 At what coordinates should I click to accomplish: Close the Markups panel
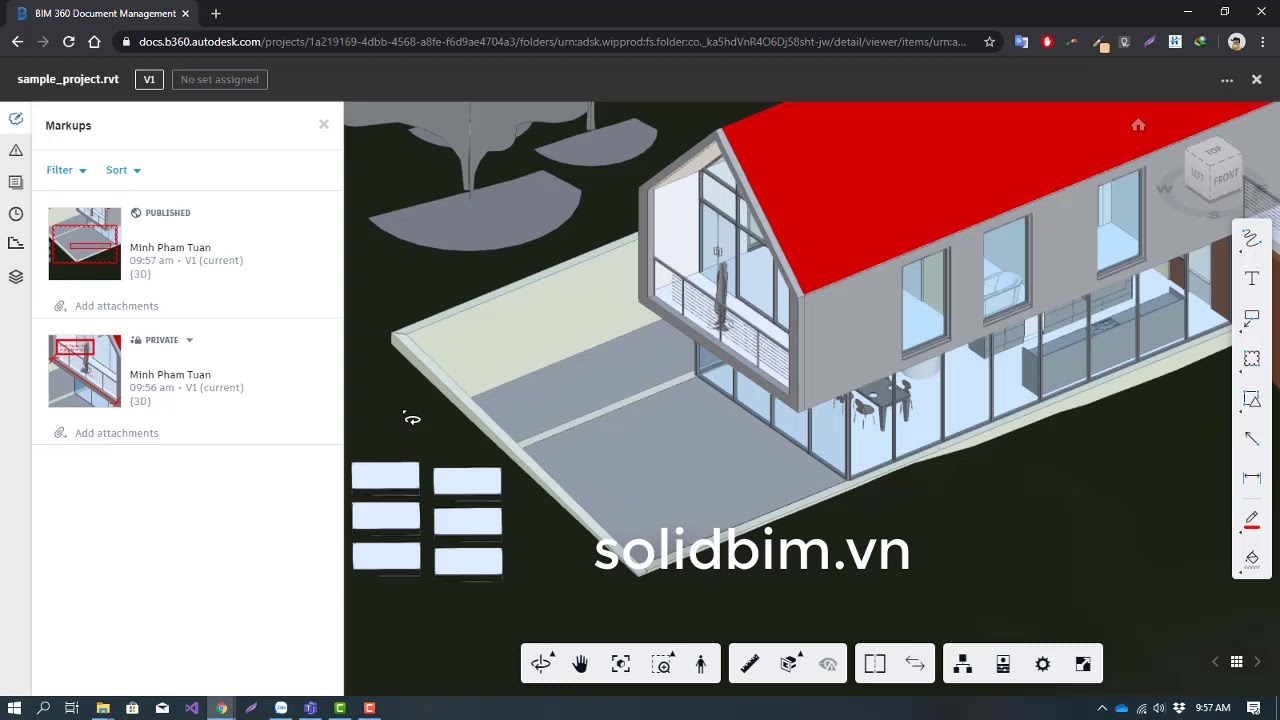point(324,124)
